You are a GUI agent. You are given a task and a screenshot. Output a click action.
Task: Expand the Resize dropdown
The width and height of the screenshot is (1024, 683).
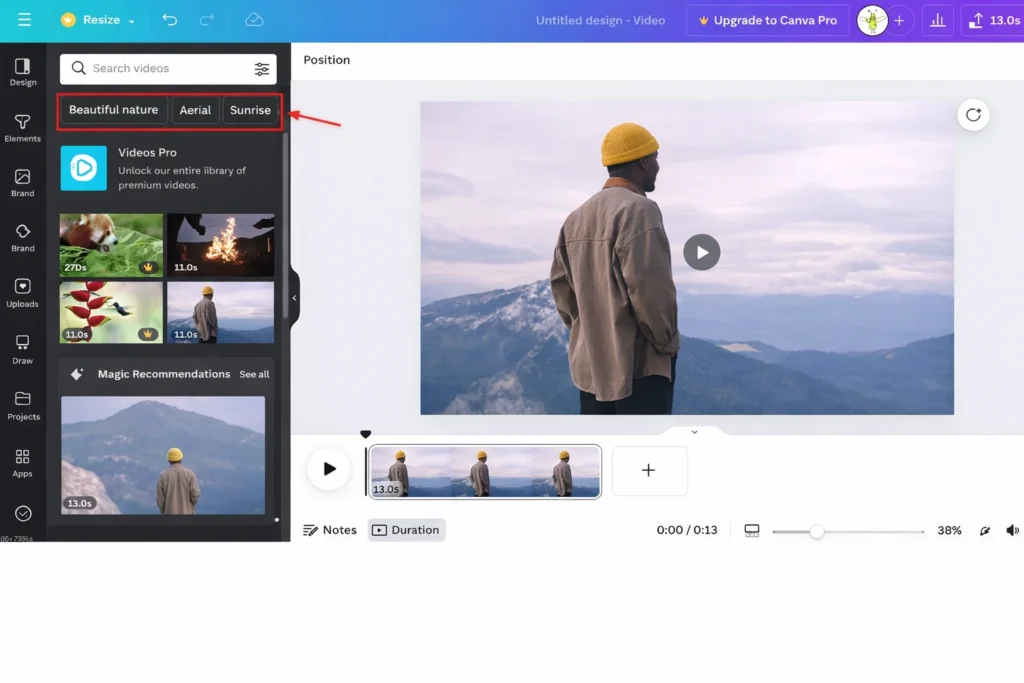click(92, 20)
